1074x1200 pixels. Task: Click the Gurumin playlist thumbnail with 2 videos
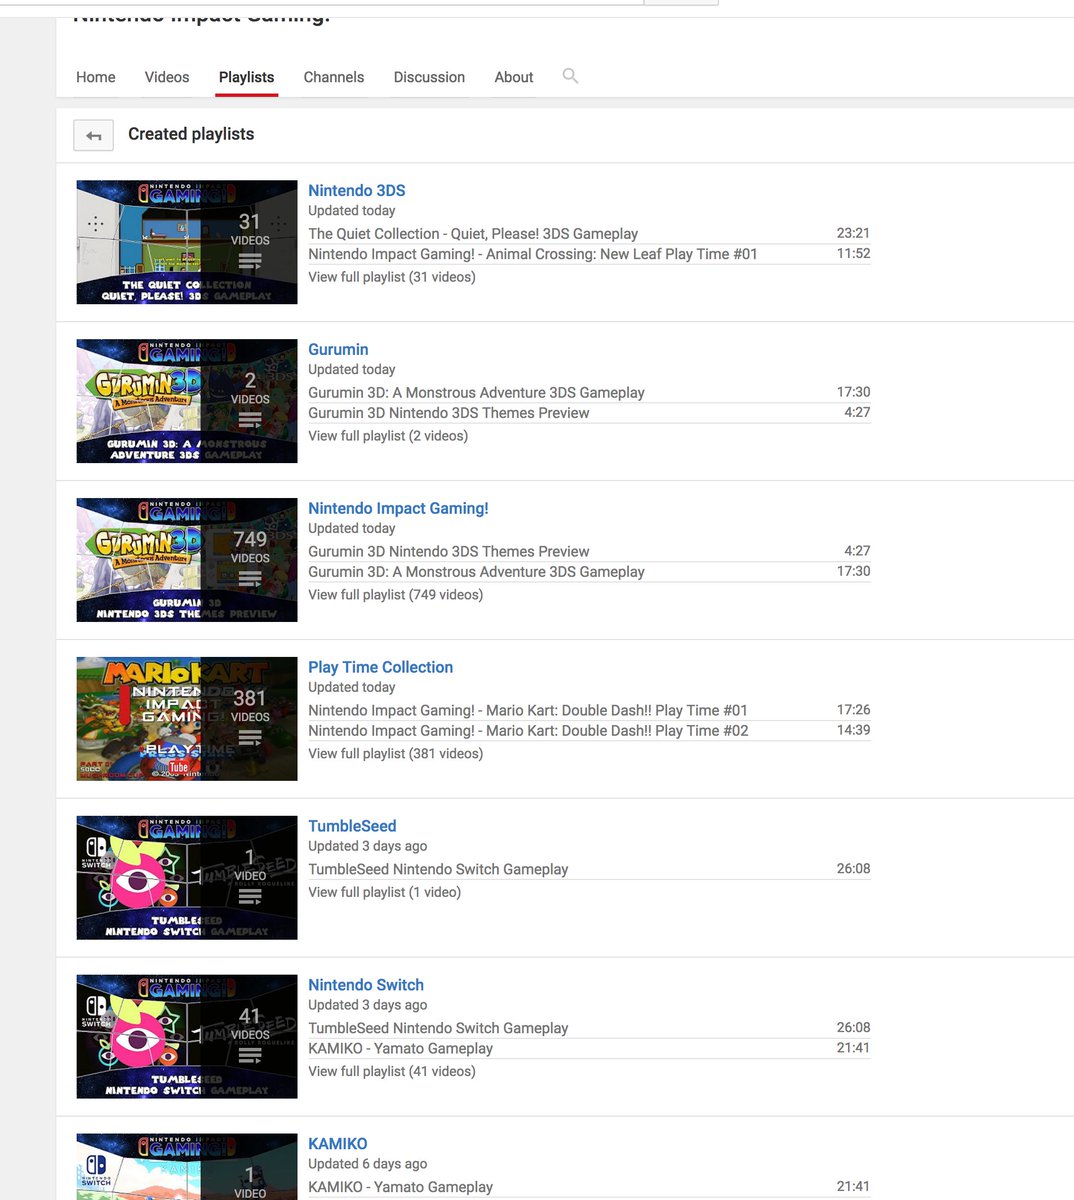pyautogui.click(x=187, y=401)
